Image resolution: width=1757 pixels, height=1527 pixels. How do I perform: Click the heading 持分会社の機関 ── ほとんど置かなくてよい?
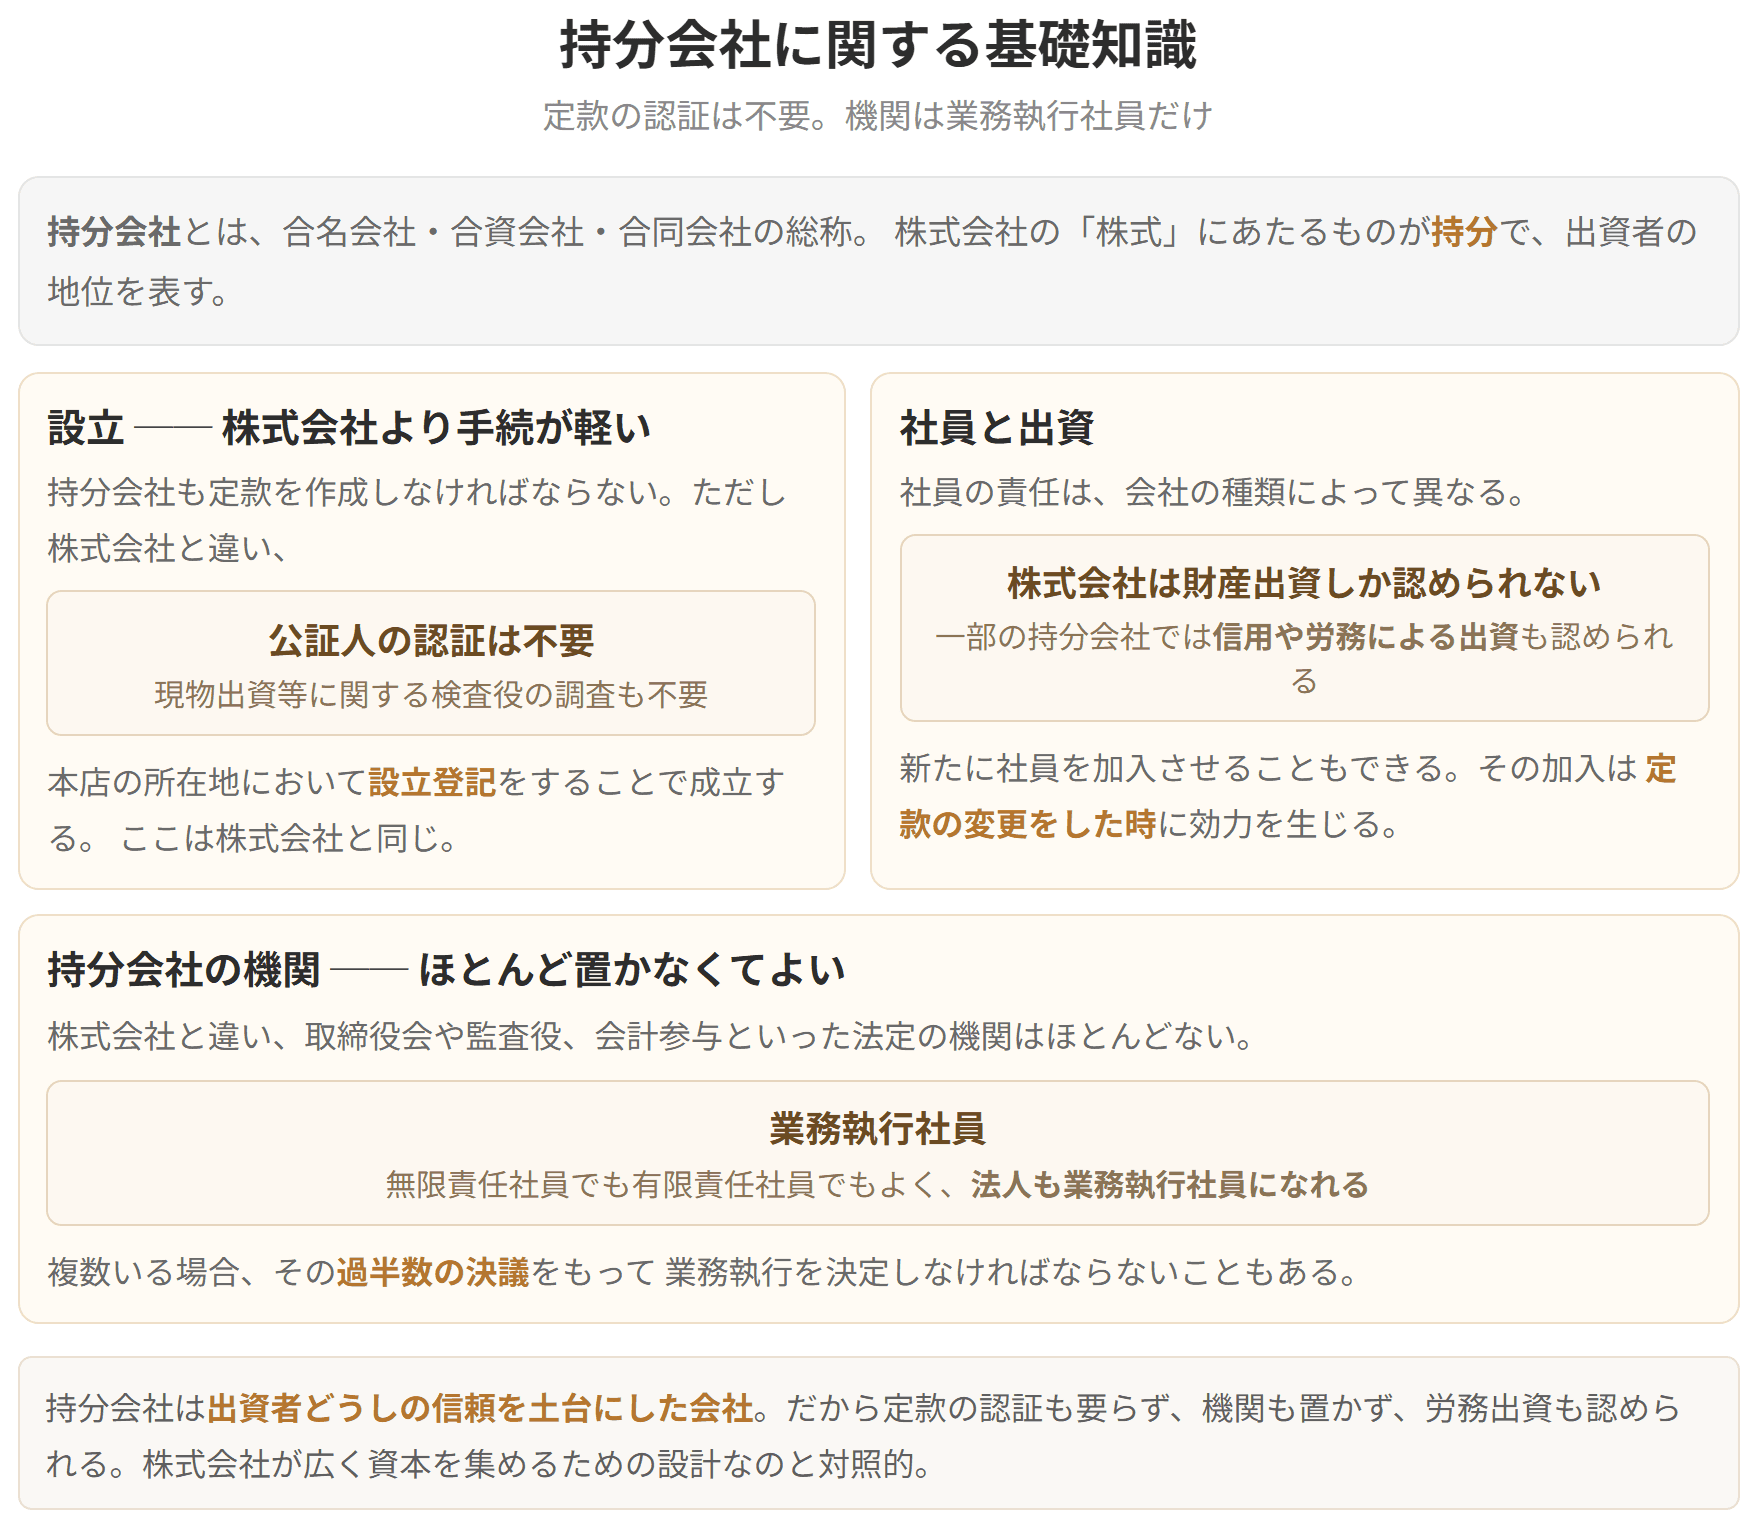pyautogui.click(x=446, y=970)
